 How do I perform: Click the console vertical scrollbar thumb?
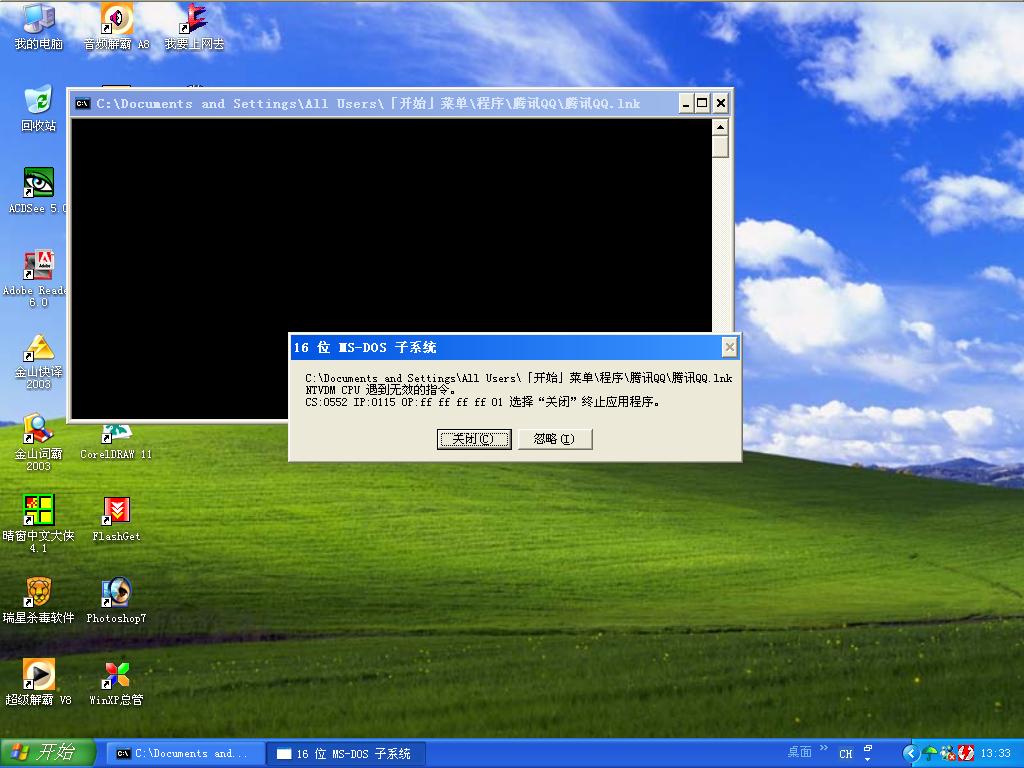point(720,146)
